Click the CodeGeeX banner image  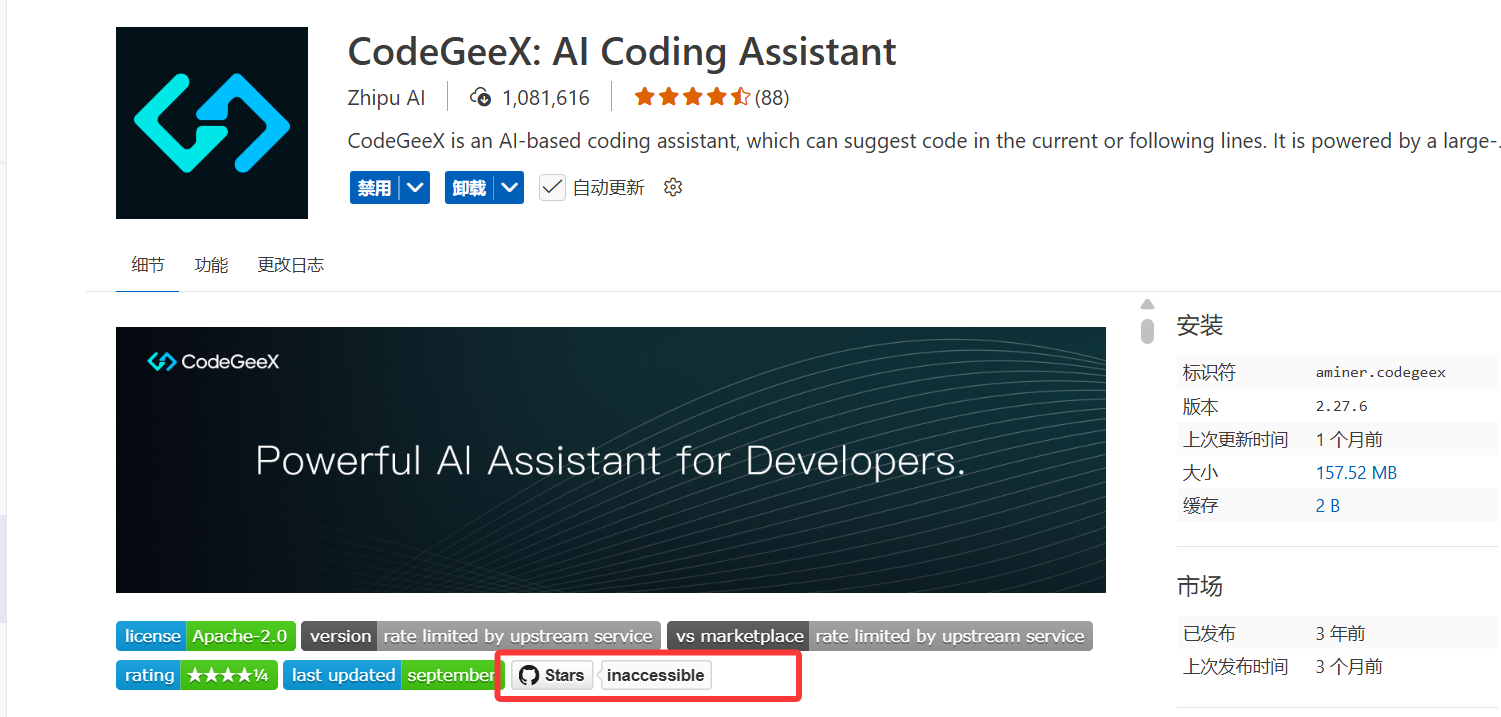point(611,460)
